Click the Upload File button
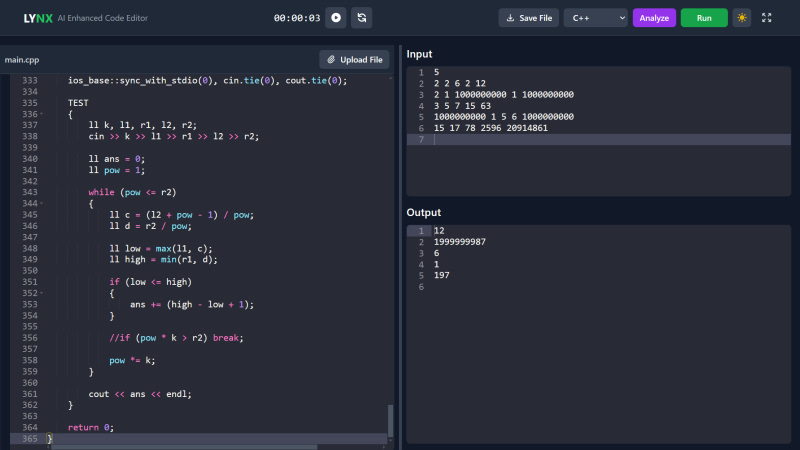800x450 pixels. coord(355,60)
